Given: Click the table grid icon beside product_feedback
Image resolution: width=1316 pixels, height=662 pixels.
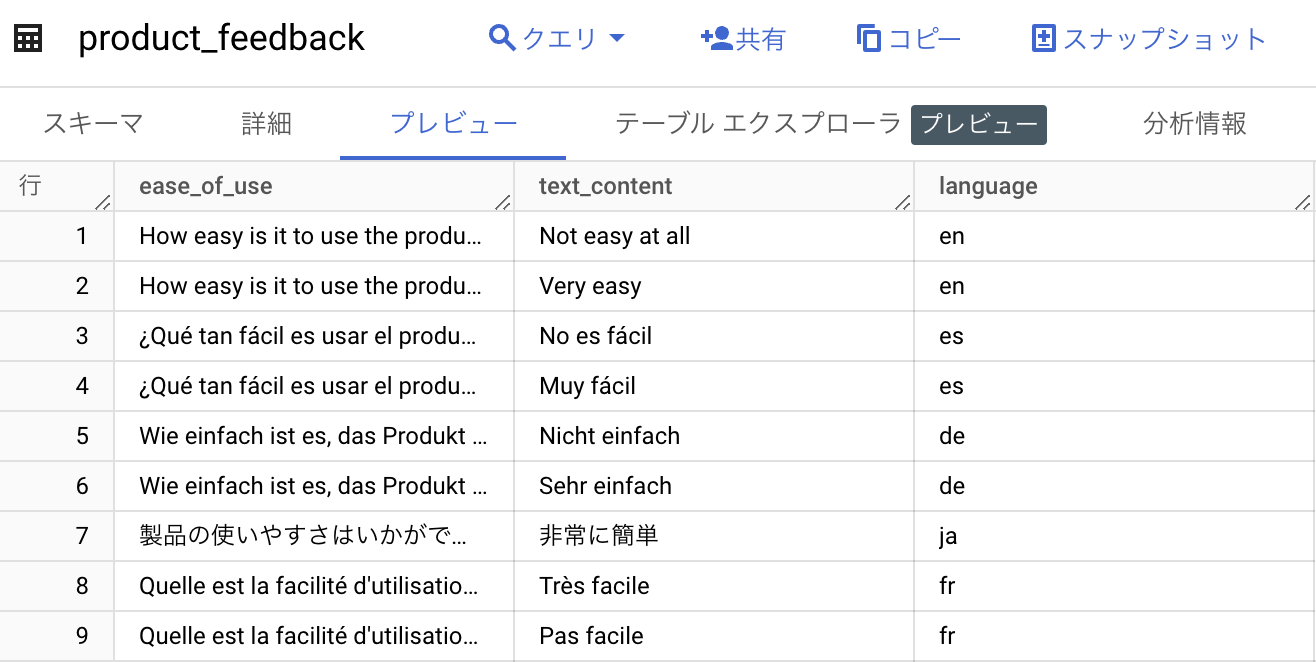Looking at the screenshot, I should (x=28, y=39).
